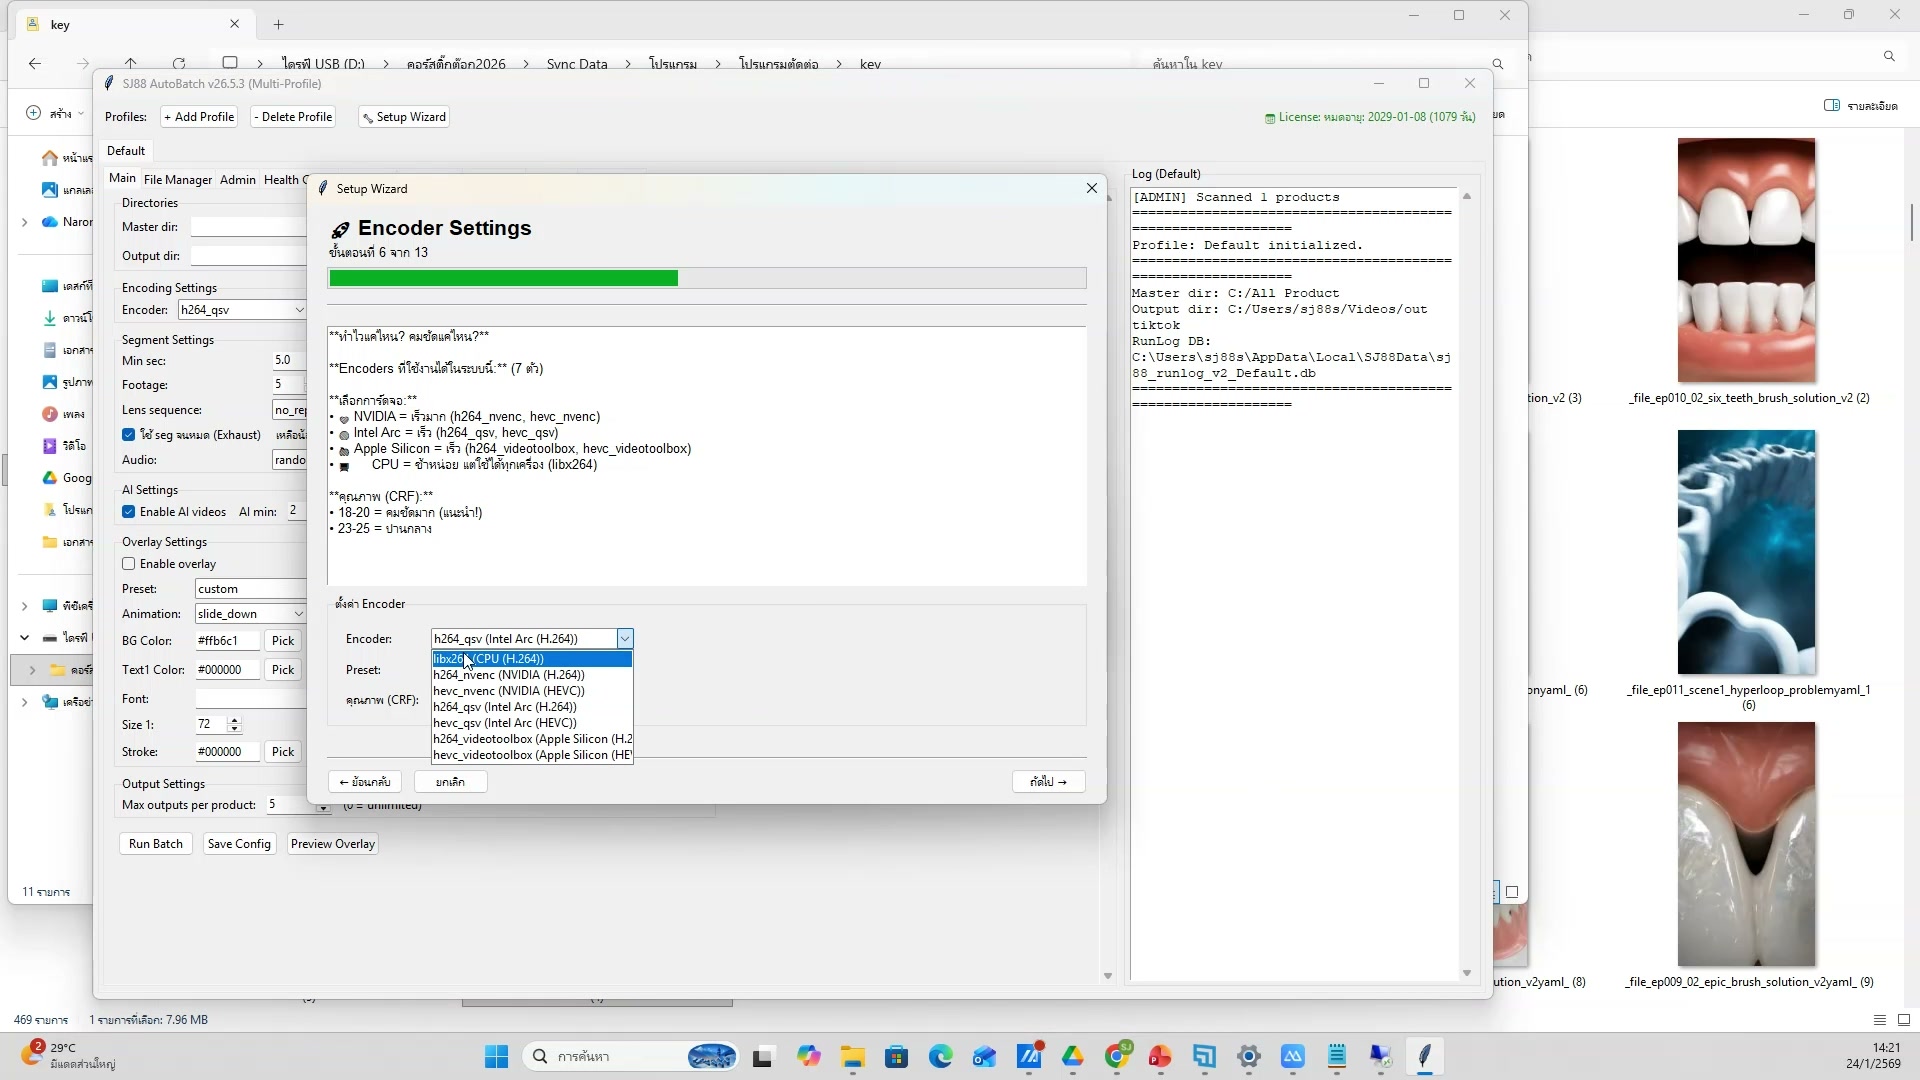
Task: Switch to the File Manager tab
Action: [x=177, y=180]
